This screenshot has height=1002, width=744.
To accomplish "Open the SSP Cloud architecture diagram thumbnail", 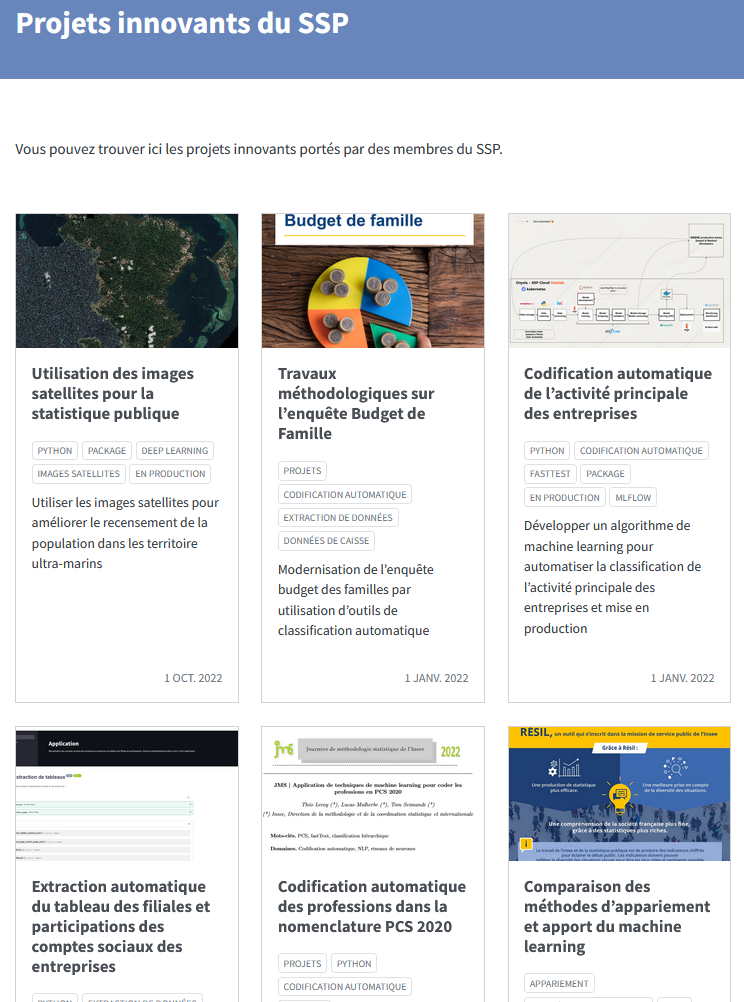I will (619, 280).
